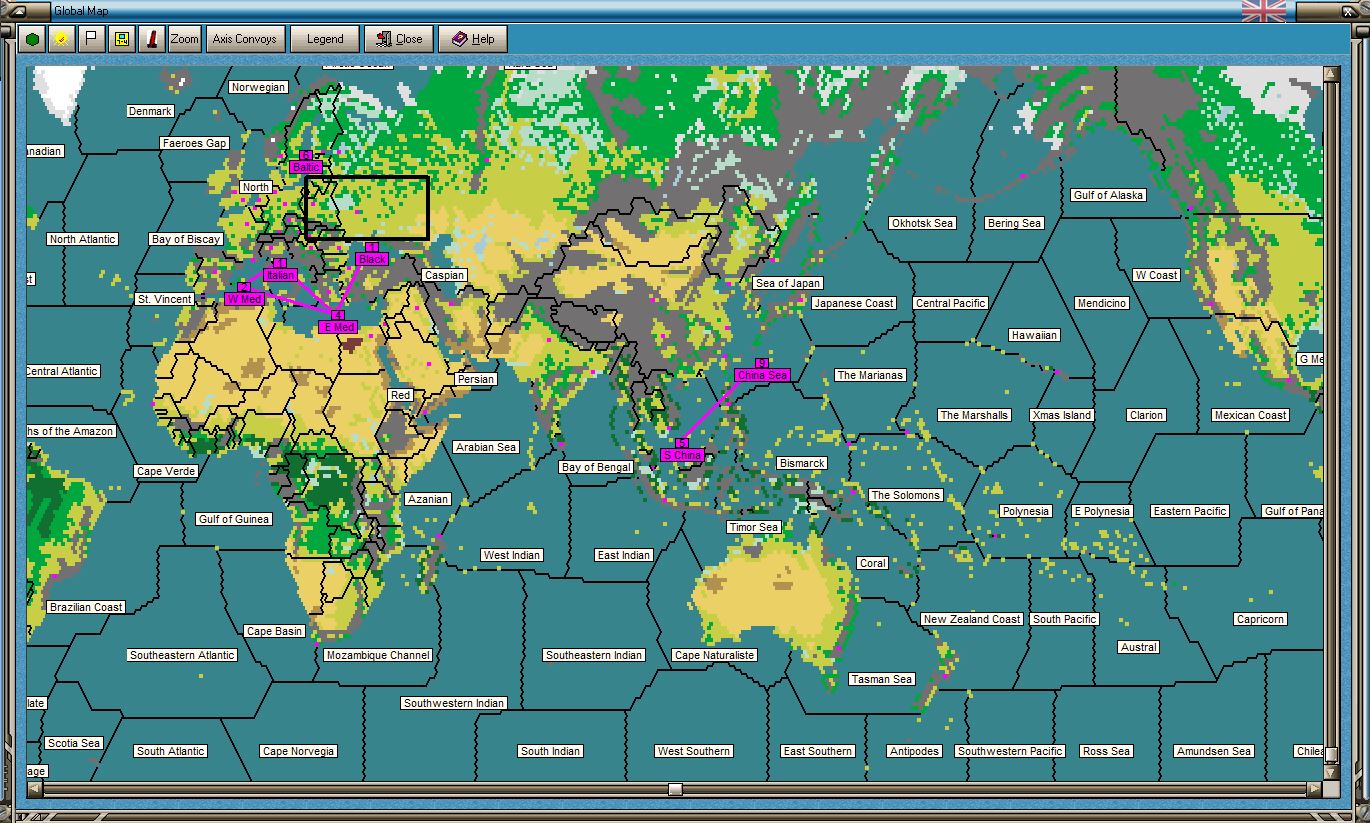Show the map Legend

tap(325, 39)
